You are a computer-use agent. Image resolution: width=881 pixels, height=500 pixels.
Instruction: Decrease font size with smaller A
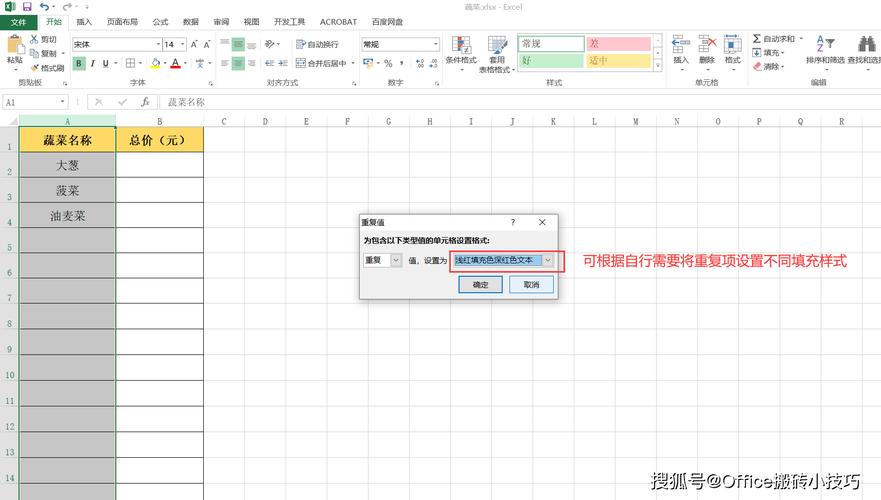[207, 44]
